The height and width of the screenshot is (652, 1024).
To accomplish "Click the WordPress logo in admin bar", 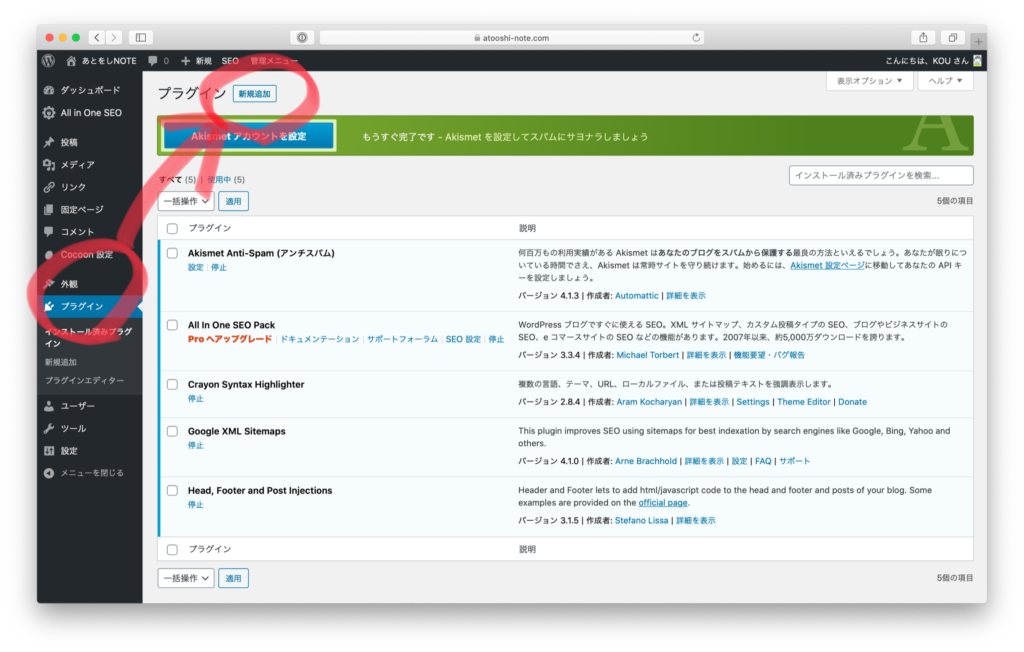I will (x=49, y=61).
